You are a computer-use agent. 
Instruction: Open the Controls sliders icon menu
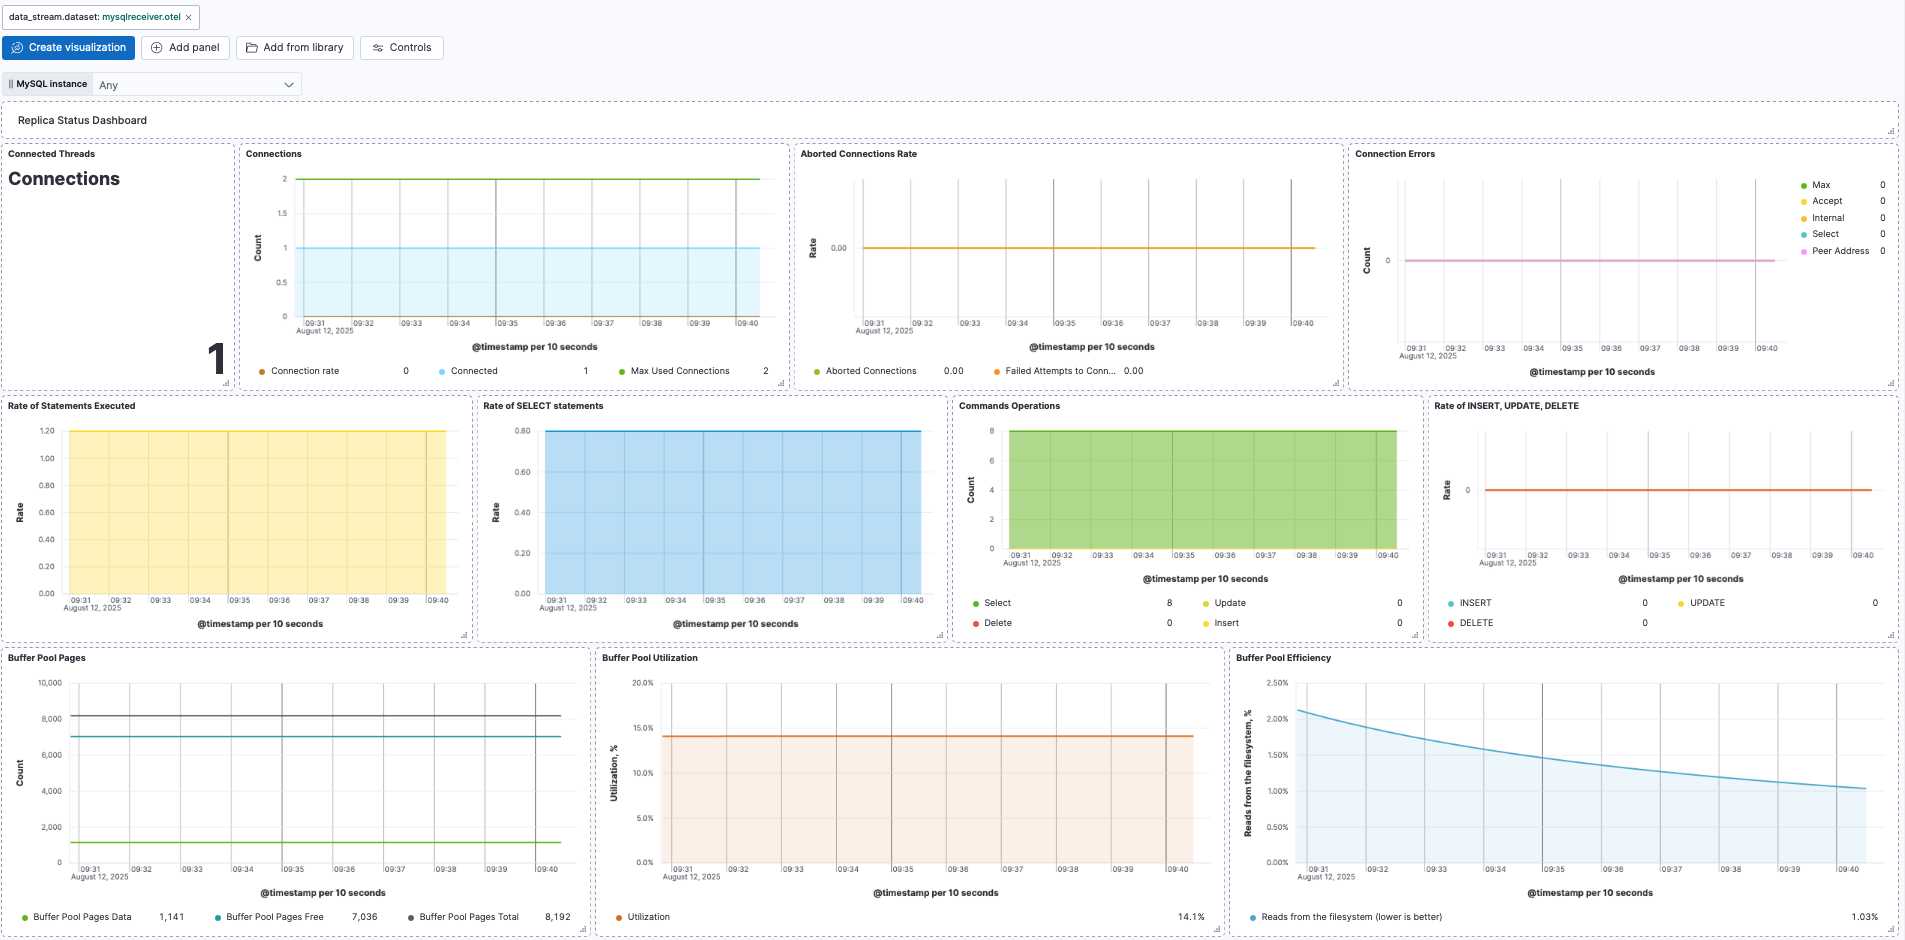pyautogui.click(x=378, y=48)
